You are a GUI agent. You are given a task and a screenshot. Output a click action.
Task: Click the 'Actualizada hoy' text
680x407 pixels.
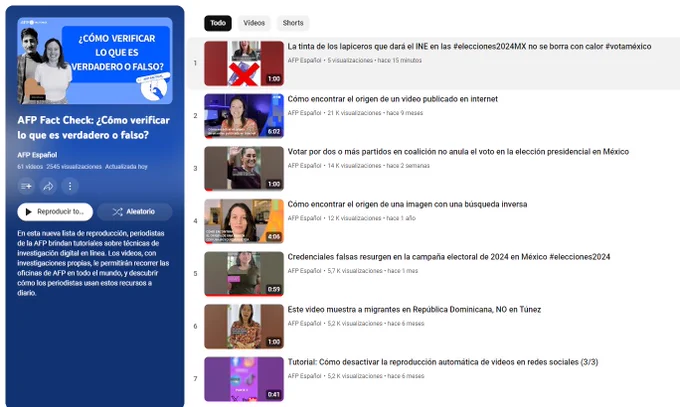(x=126, y=167)
